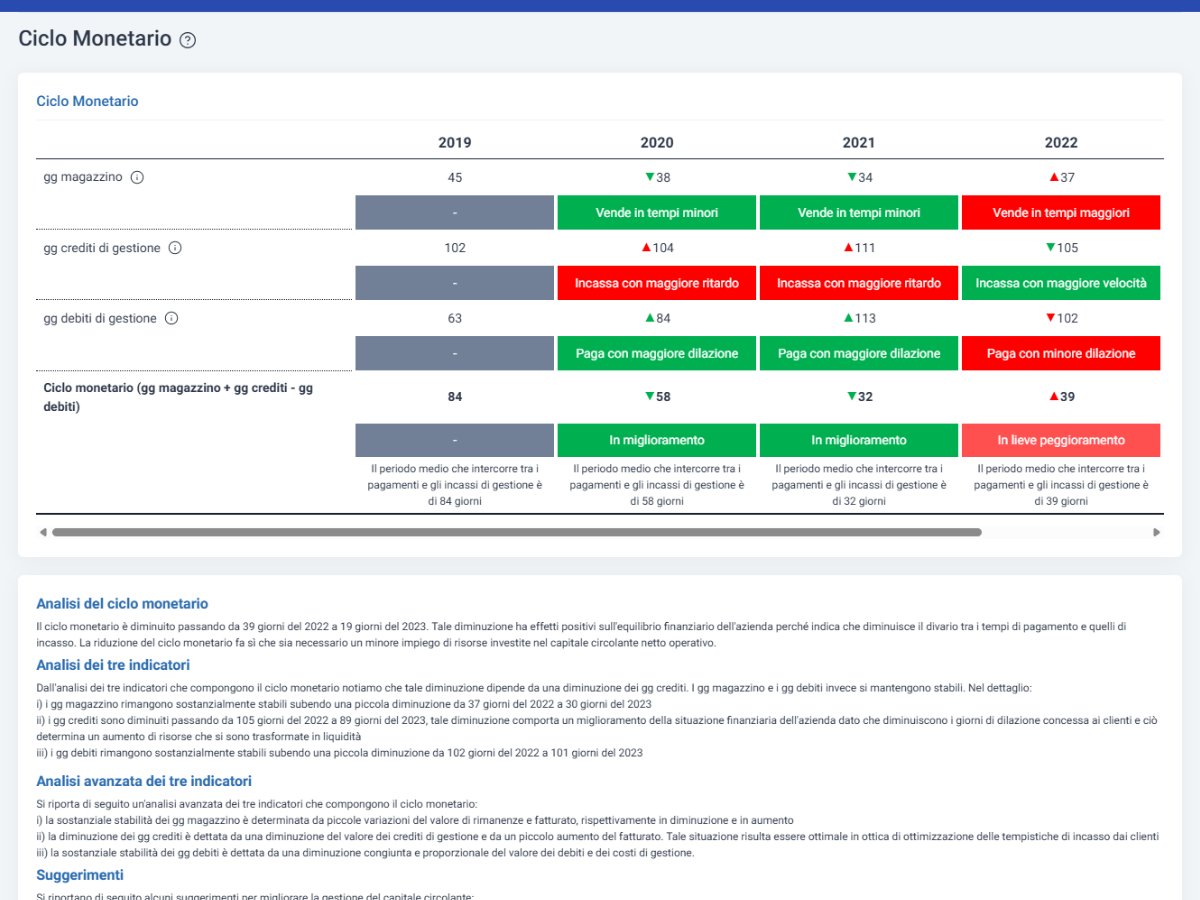This screenshot has width=1200, height=900.
Task: Click the 'Vende in tempi maggiori' badge
Action: click(1061, 212)
